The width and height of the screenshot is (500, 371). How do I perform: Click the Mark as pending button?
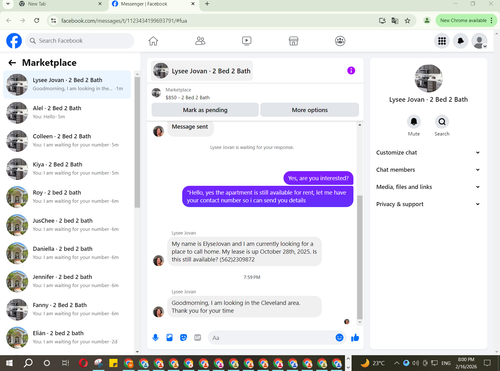click(205, 110)
